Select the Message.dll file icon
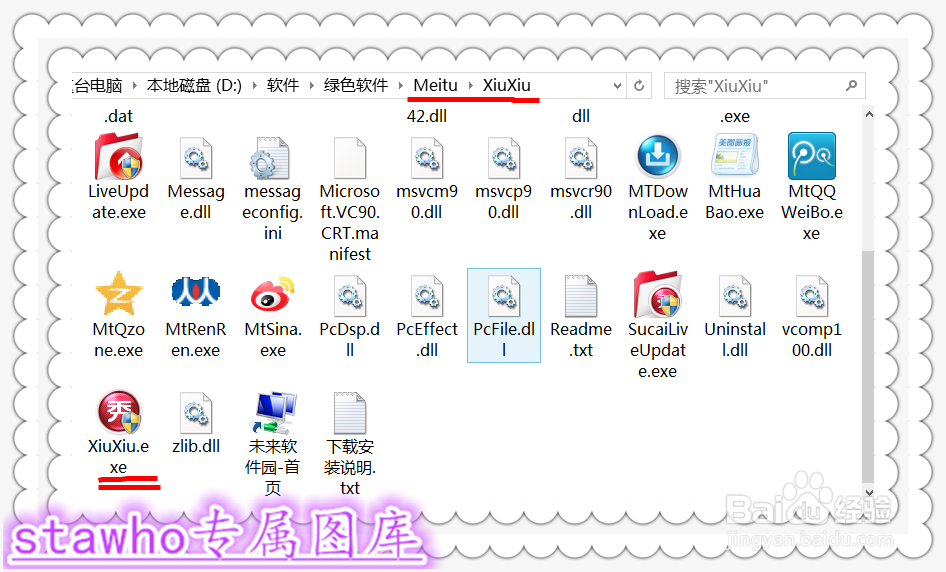Viewport: 946px width, 572px height. pyautogui.click(x=196, y=158)
